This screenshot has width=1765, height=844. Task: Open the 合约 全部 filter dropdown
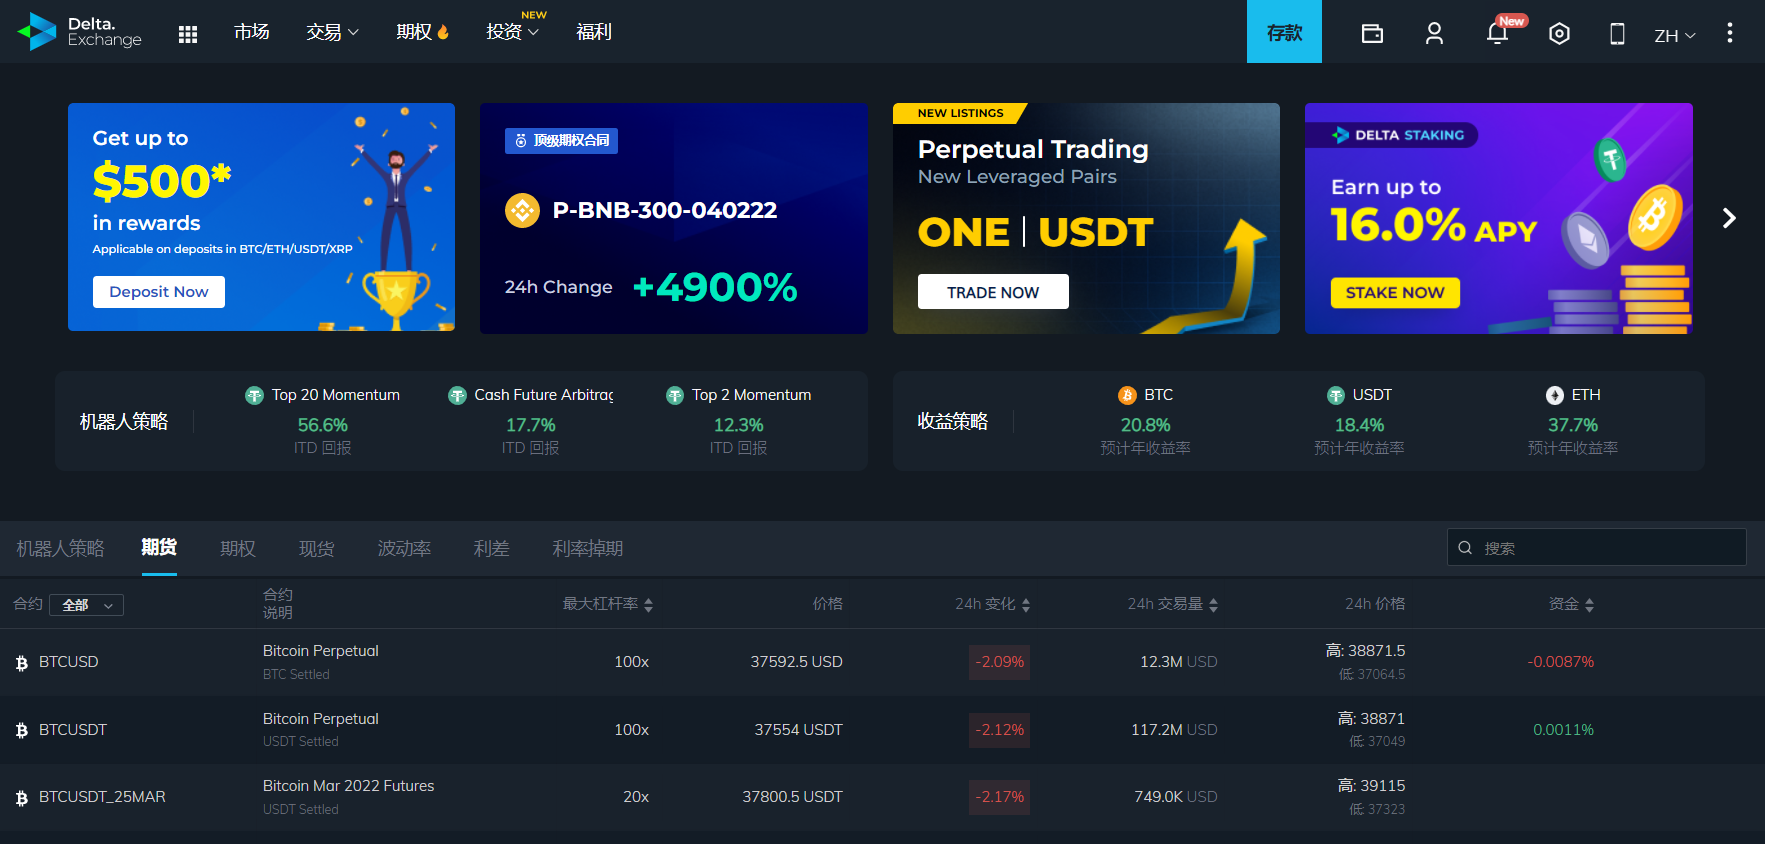87,605
